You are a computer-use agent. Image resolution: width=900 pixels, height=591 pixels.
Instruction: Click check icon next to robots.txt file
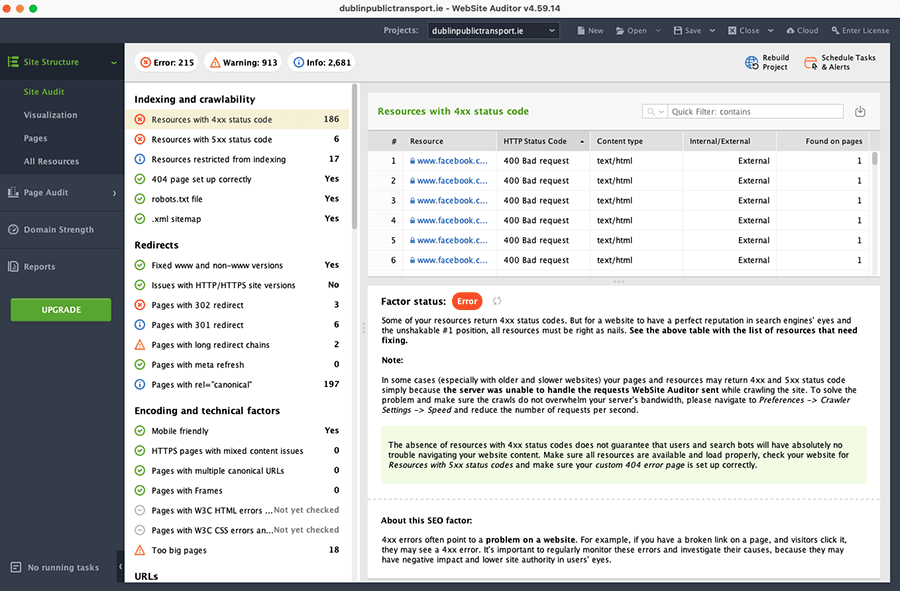pos(139,199)
